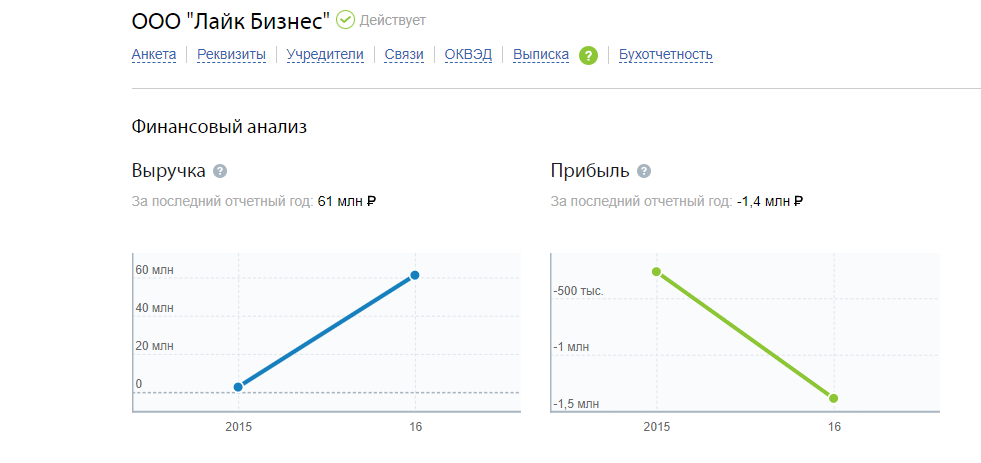
Task: Click the green checkmark status icon
Action: pyautogui.click(x=345, y=20)
